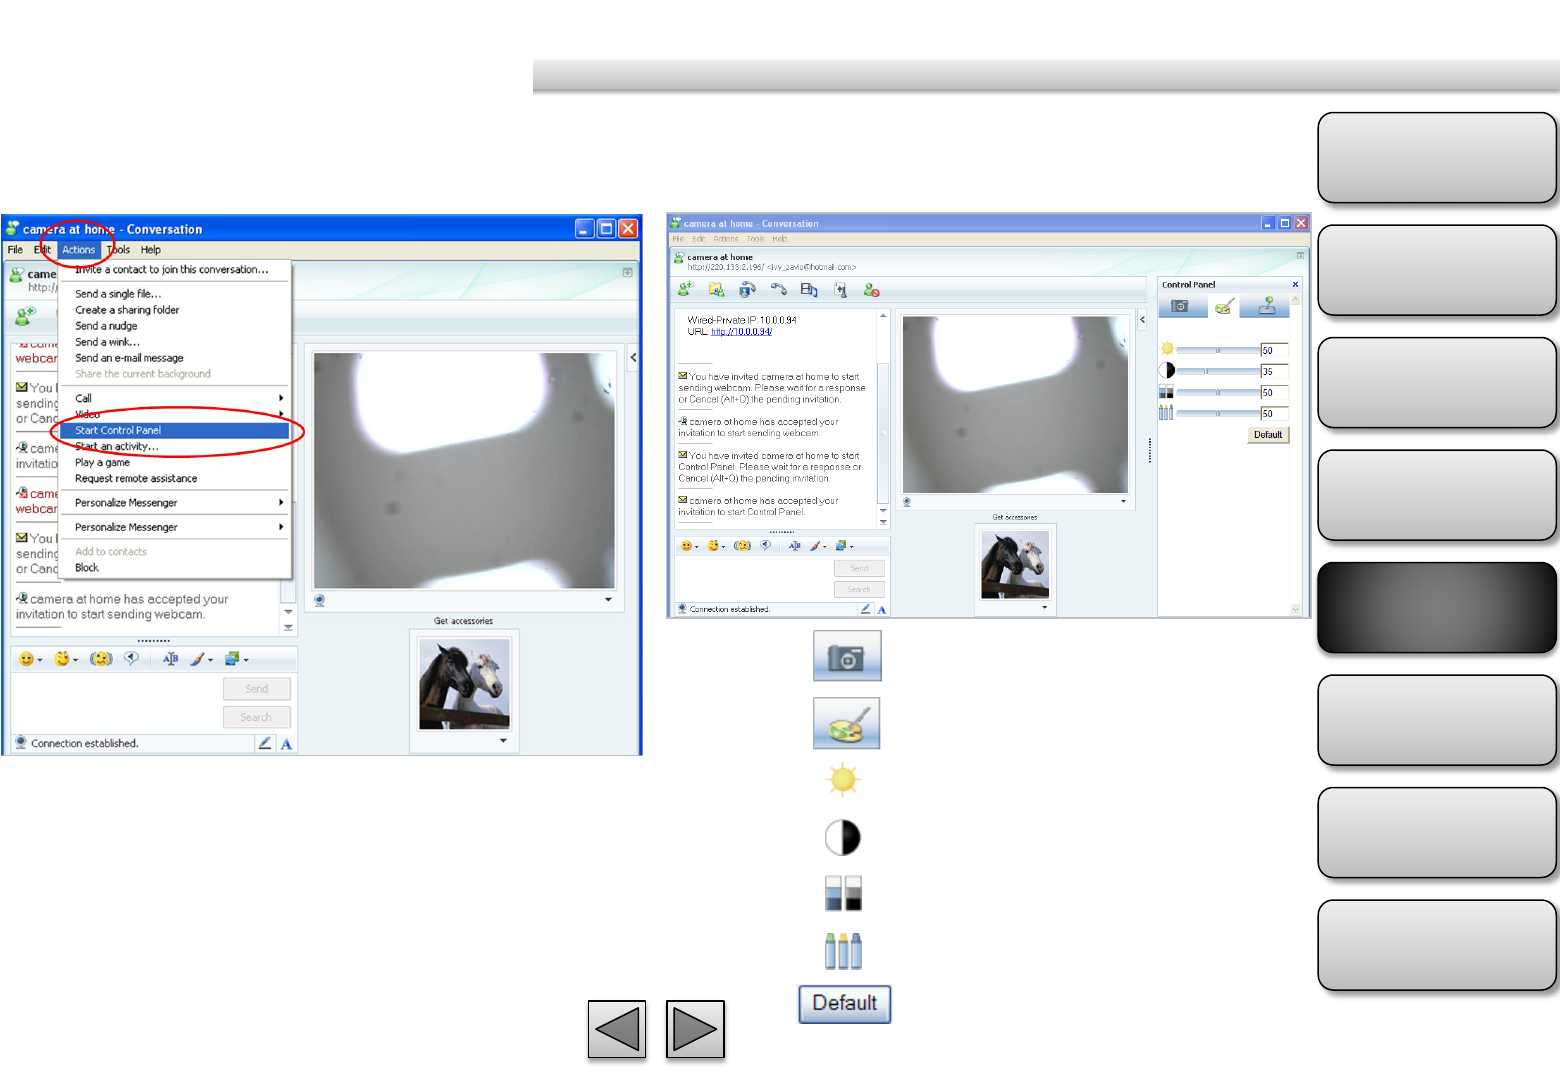The height and width of the screenshot is (1080, 1560).
Task: Adjust the contrast slider in Control Panel
Action: (1217, 371)
